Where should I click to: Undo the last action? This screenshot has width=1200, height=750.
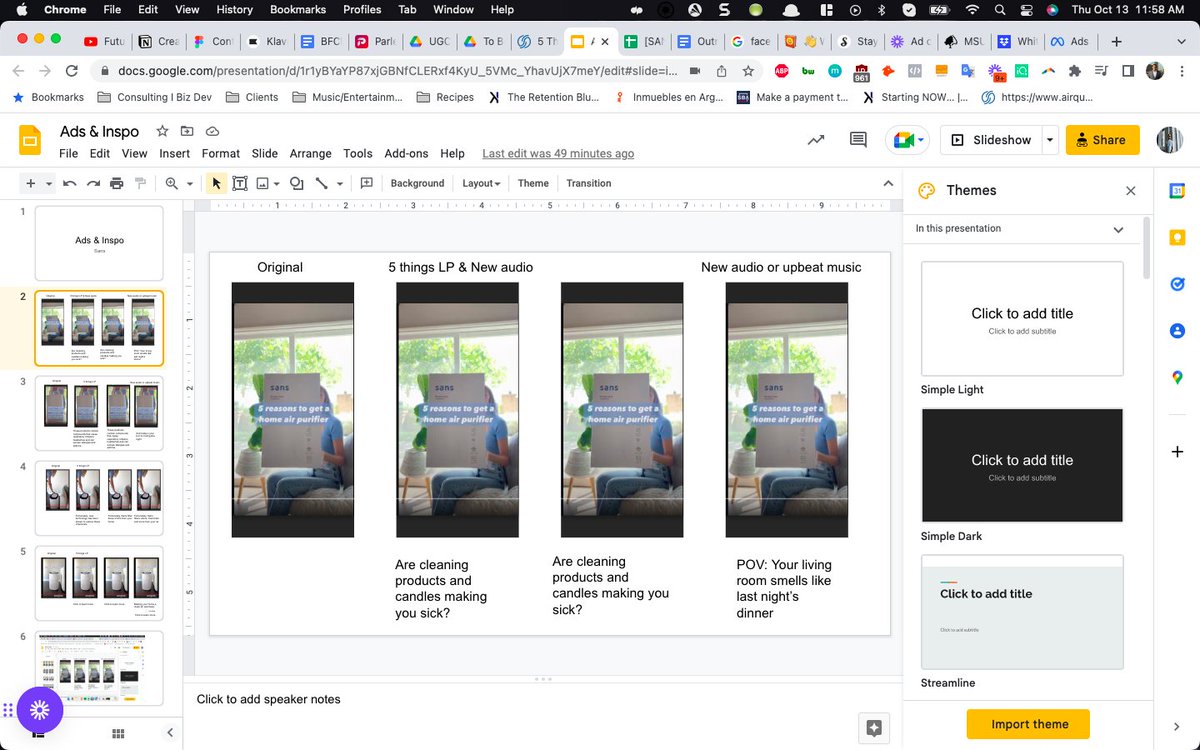[x=70, y=183]
